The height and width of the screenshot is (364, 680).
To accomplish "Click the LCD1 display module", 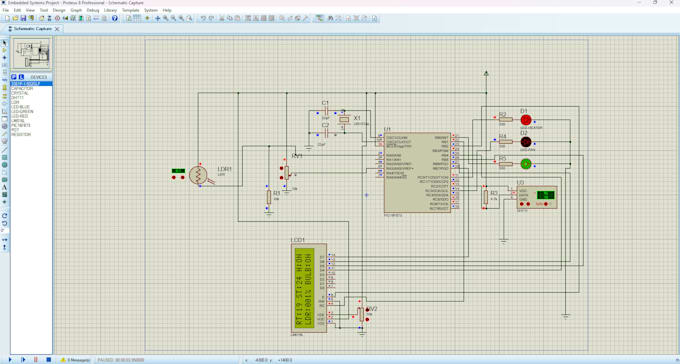I will coord(309,288).
